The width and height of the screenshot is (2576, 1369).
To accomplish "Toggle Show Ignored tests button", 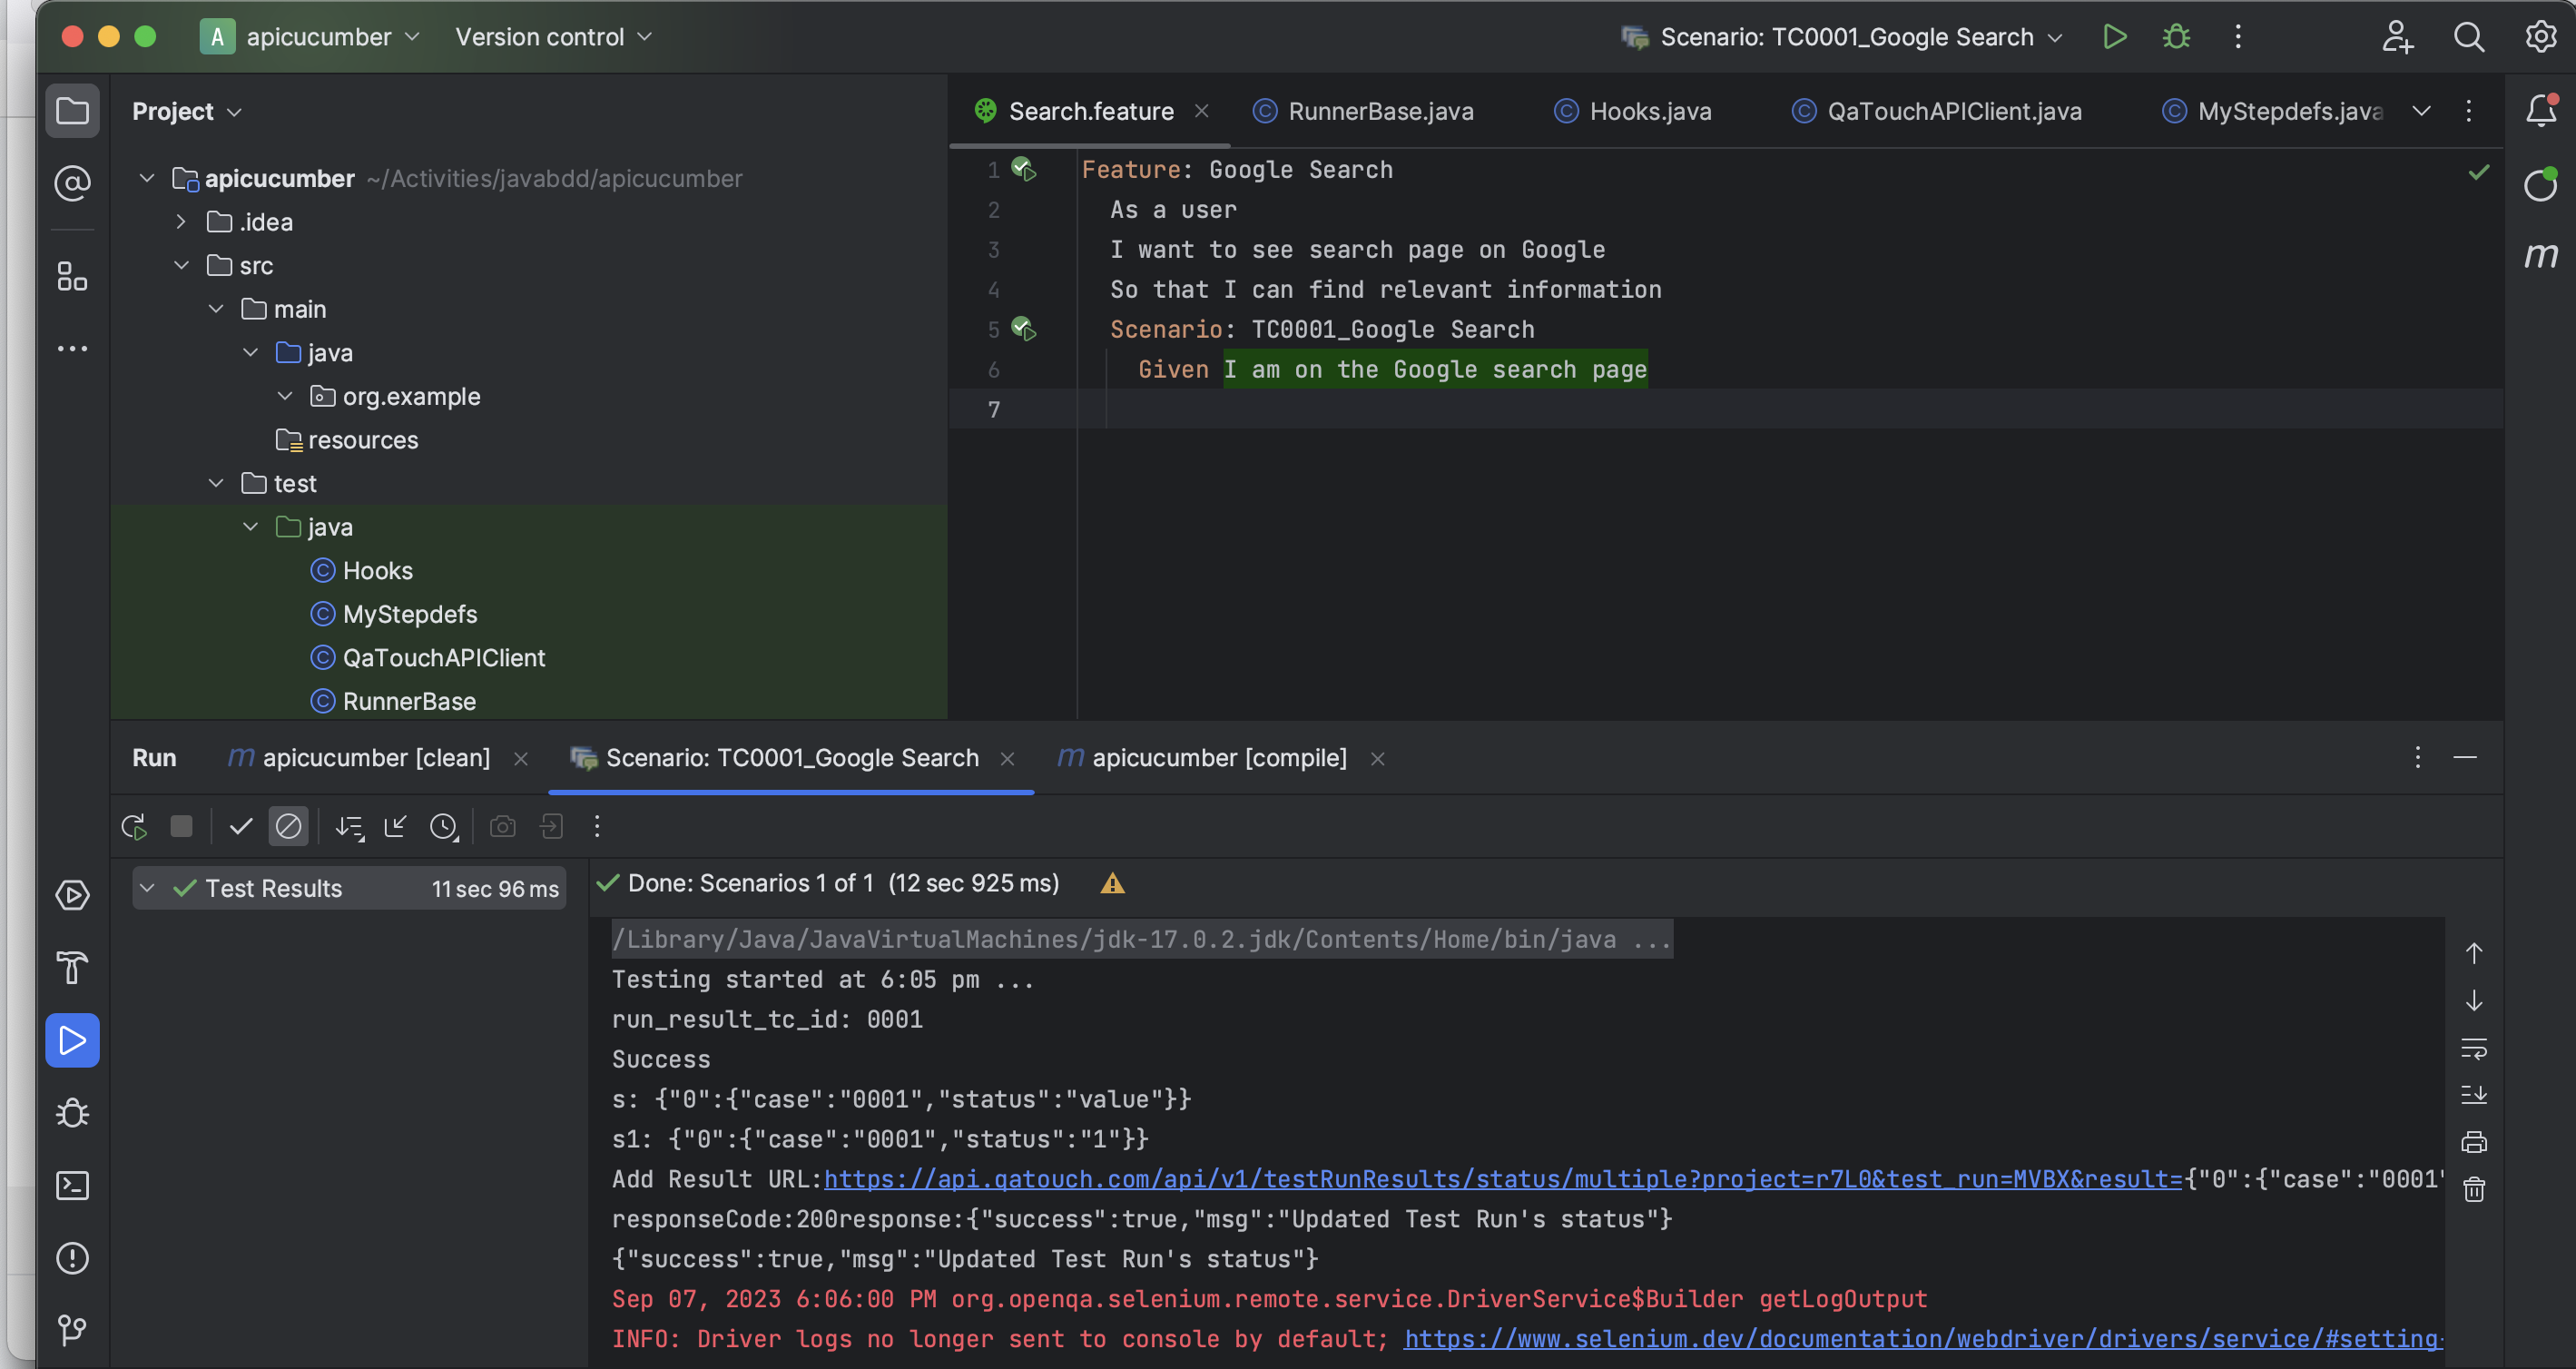I will point(288,826).
